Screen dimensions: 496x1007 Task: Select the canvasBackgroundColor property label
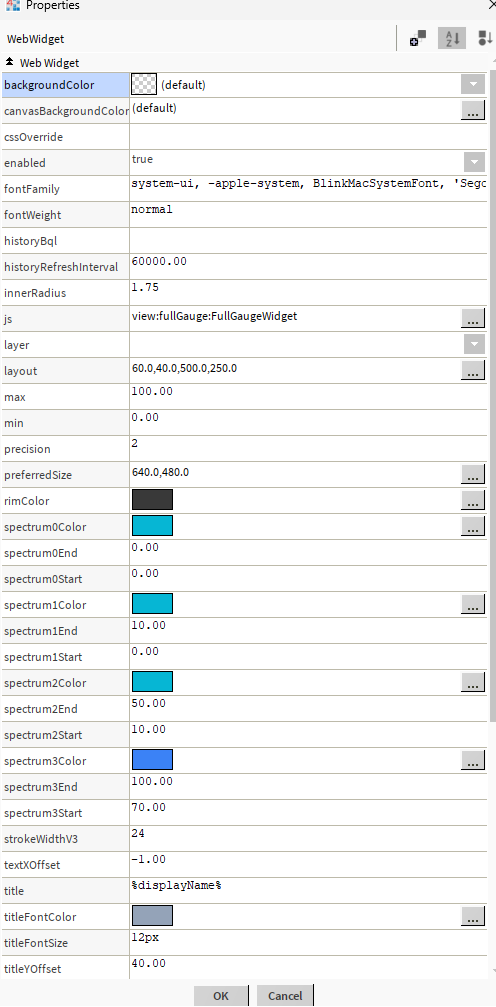click(66, 111)
